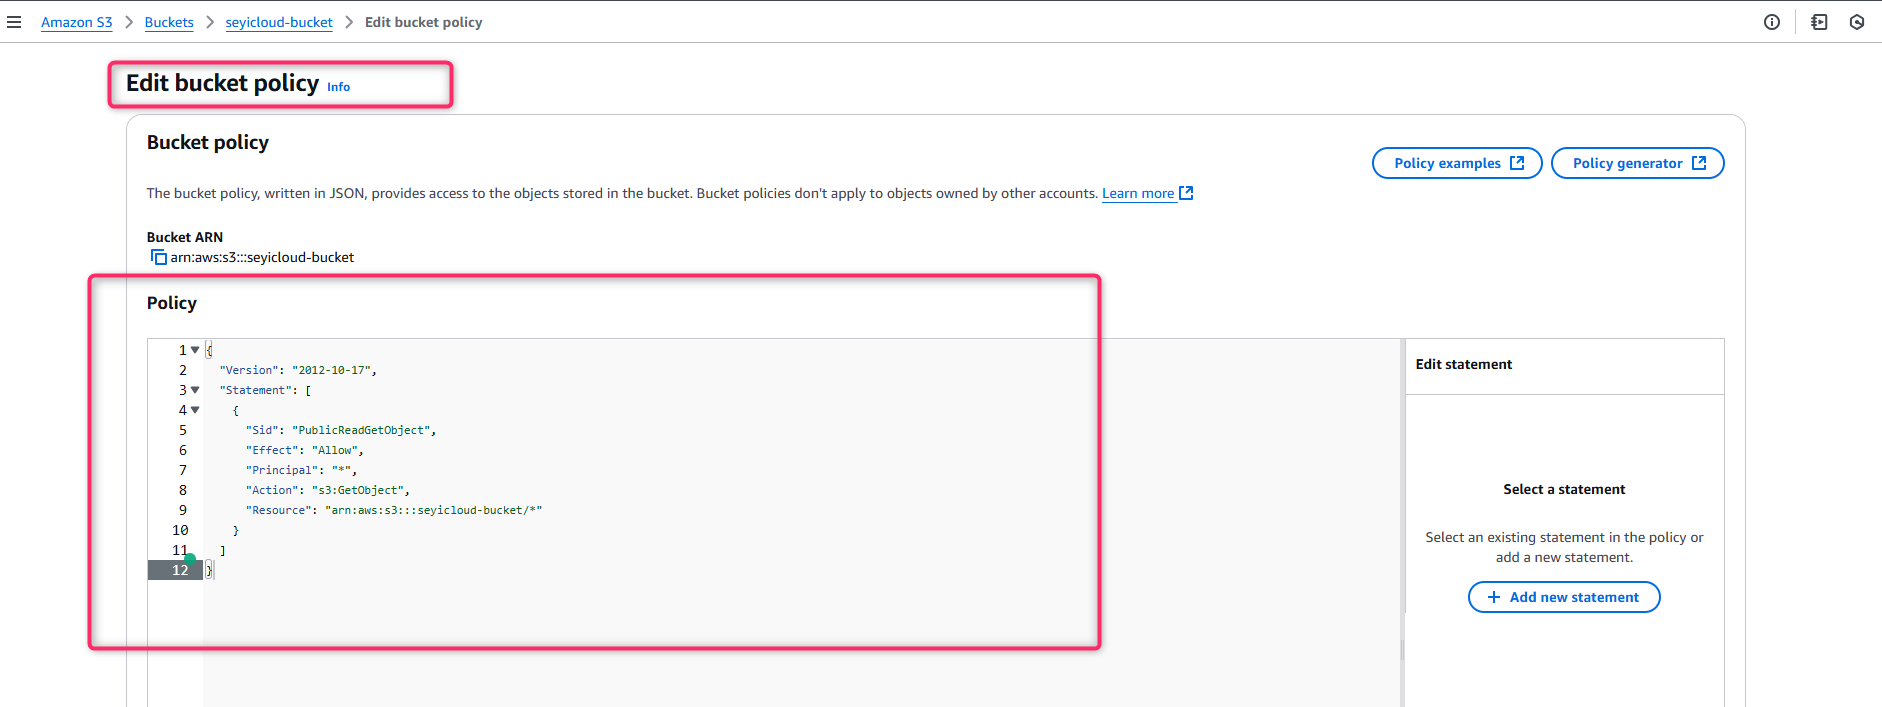The image size is (1882, 707).
Task: Open the circular info icon in the header
Action: pos(1772,22)
